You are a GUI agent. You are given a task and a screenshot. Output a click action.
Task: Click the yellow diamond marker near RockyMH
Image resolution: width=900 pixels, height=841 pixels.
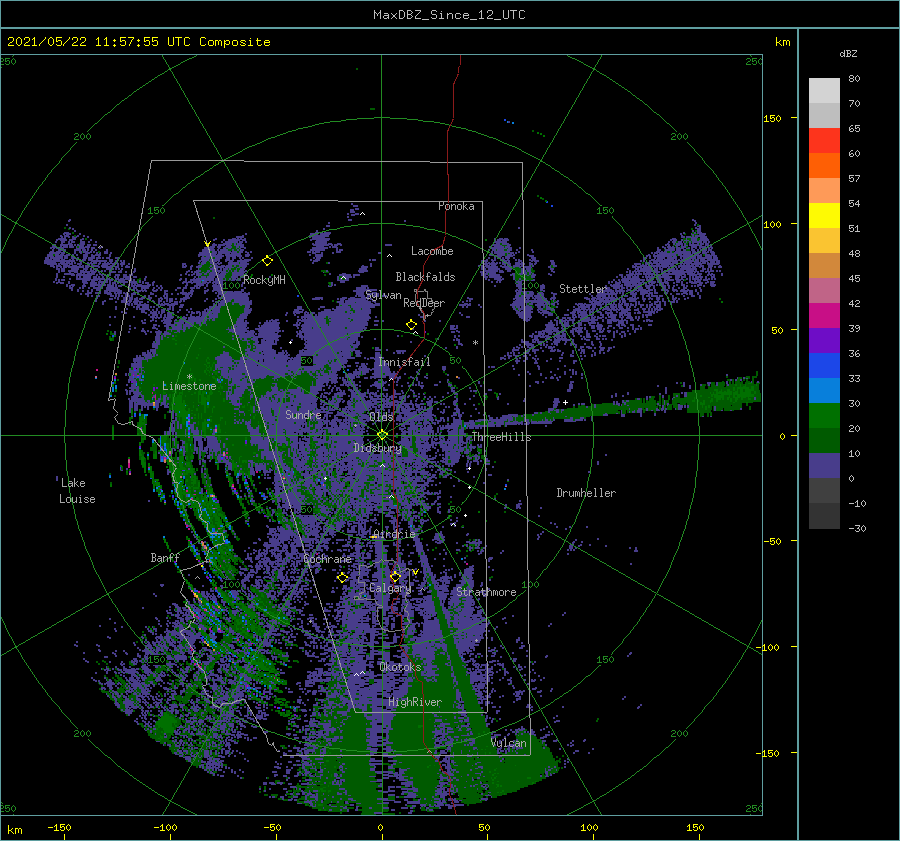[x=267, y=261]
